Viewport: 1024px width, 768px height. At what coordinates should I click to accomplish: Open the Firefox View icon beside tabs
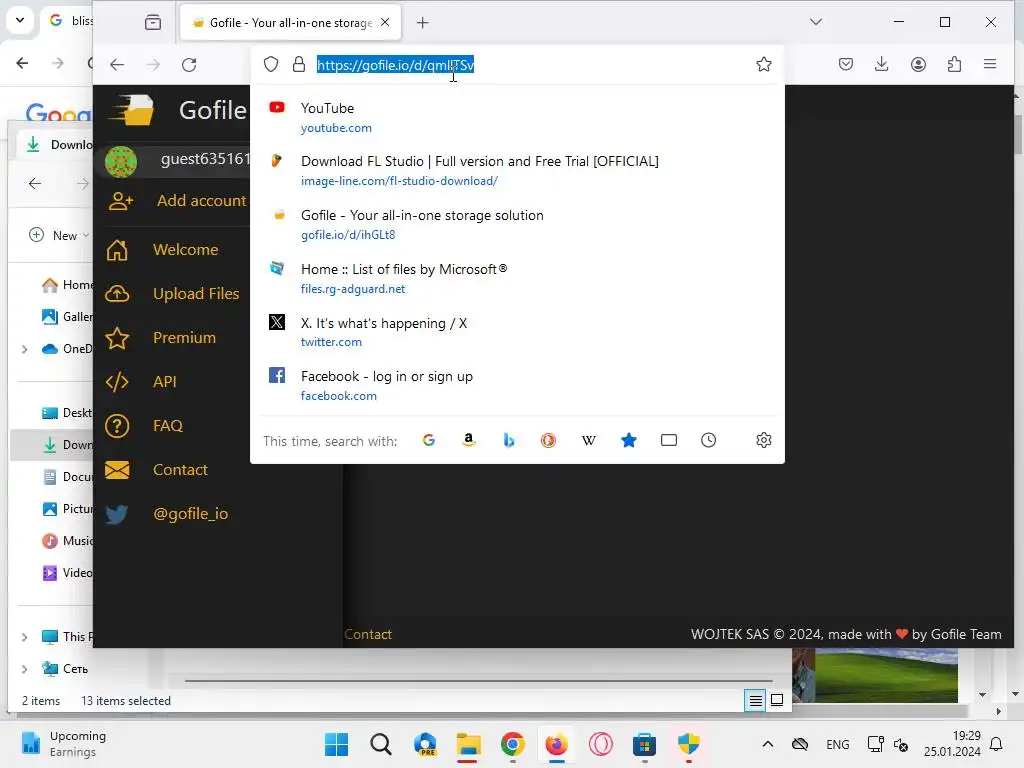coord(153,23)
